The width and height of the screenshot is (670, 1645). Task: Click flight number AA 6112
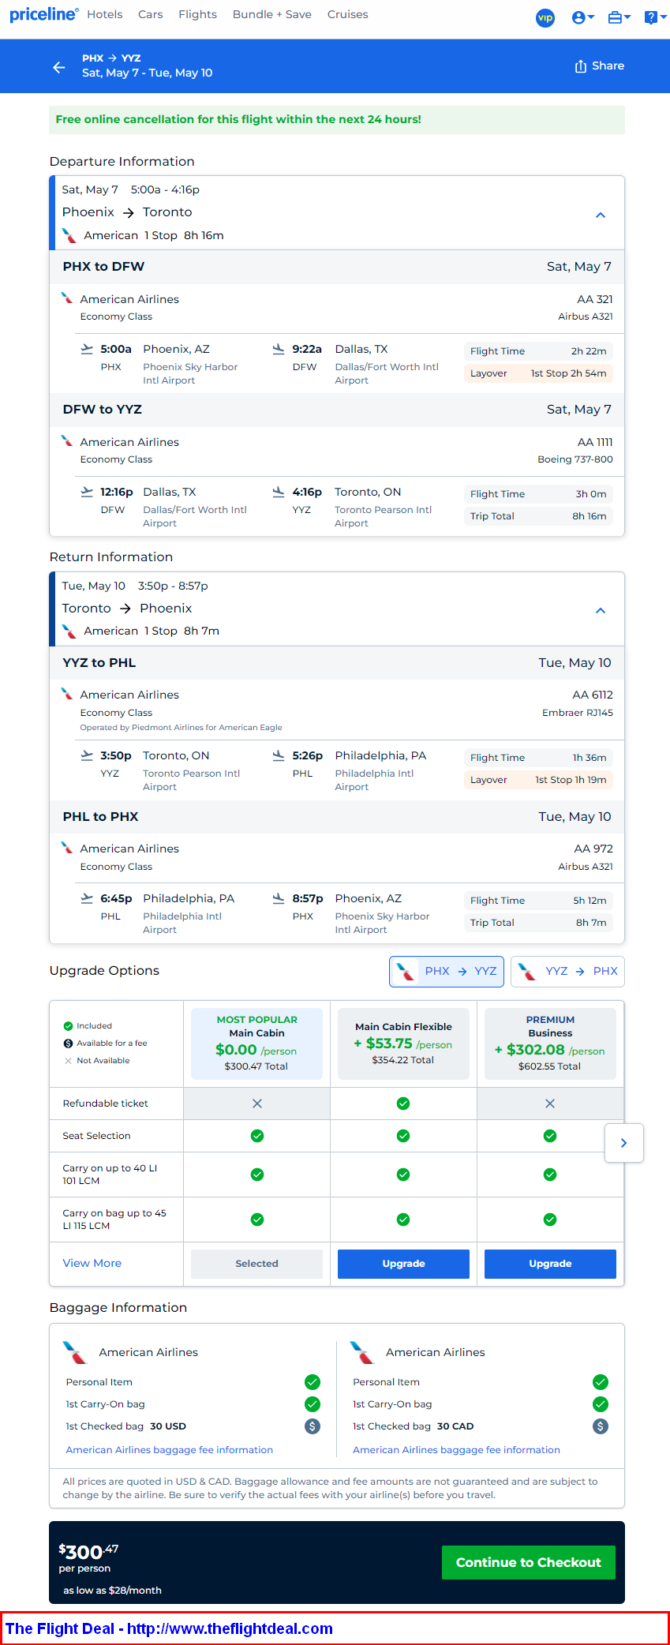[x=593, y=695]
